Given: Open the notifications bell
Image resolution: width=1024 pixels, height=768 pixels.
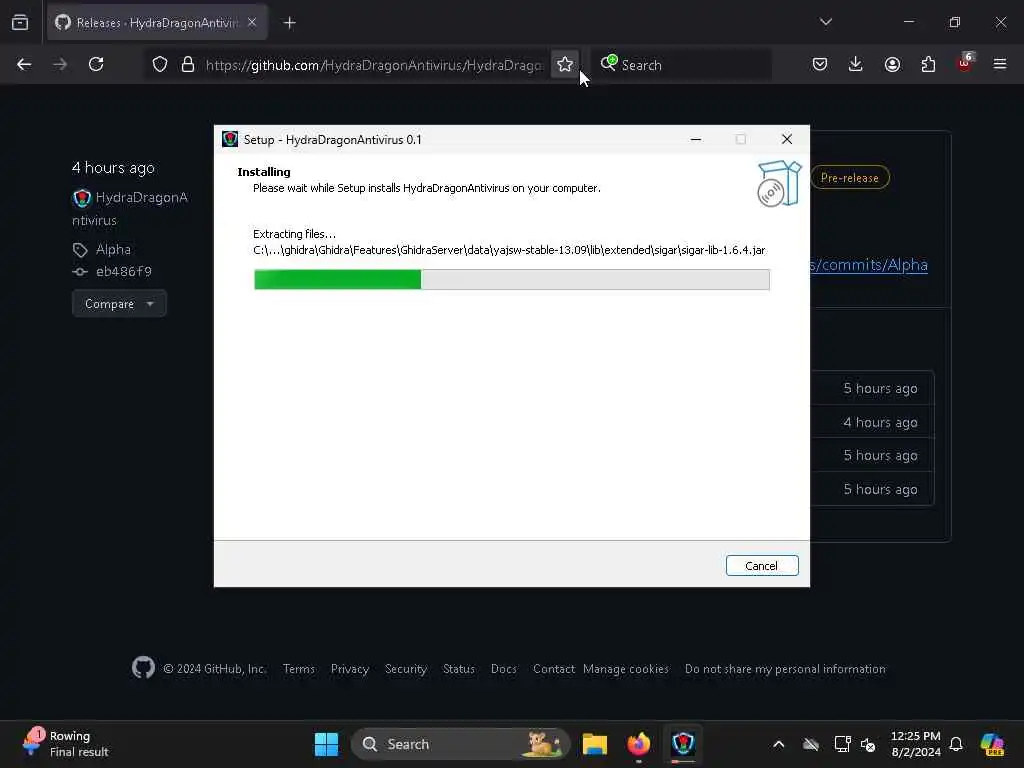Looking at the screenshot, I should [x=956, y=744].
